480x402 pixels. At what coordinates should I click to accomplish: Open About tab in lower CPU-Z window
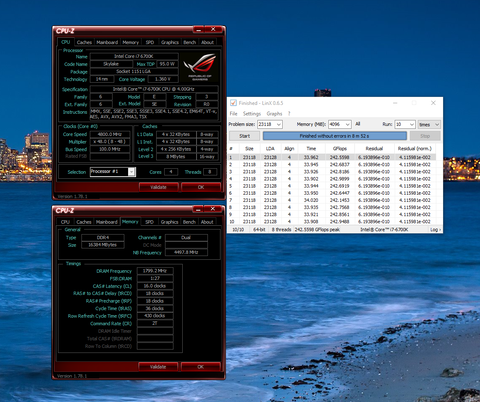[207, 222]
